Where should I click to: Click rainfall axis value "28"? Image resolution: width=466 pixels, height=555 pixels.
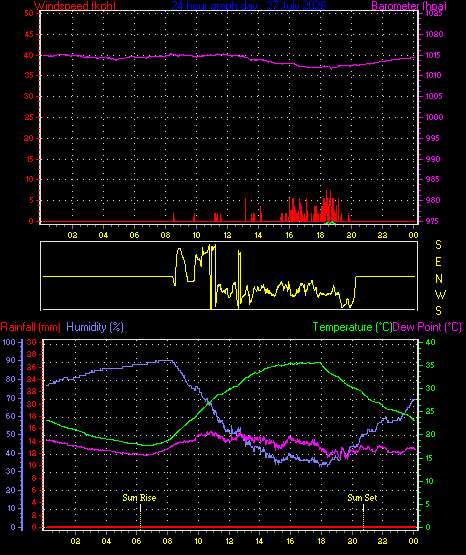coord(32,354)
